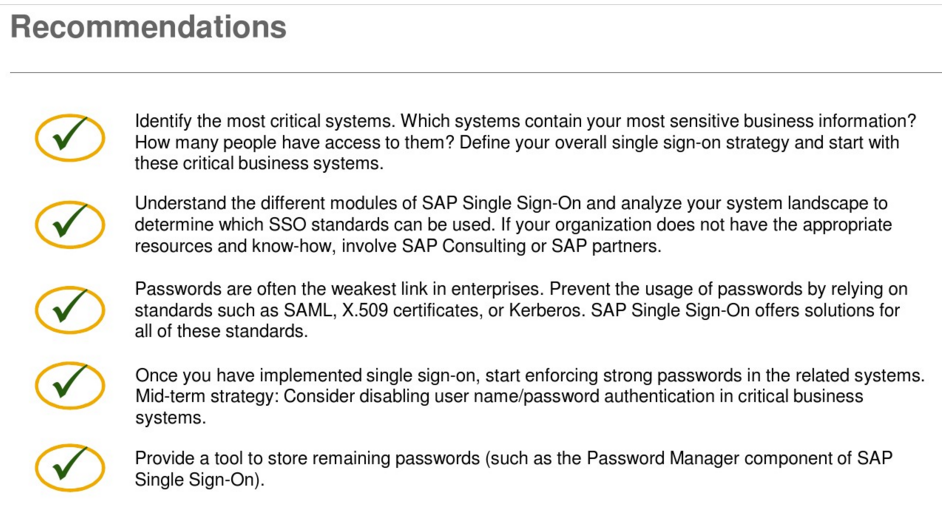Click 'Single Sign-On).' at the end of the last recommendation
Image resolution: width=942 pixels, height=507 pixels.
click(199, 480)
